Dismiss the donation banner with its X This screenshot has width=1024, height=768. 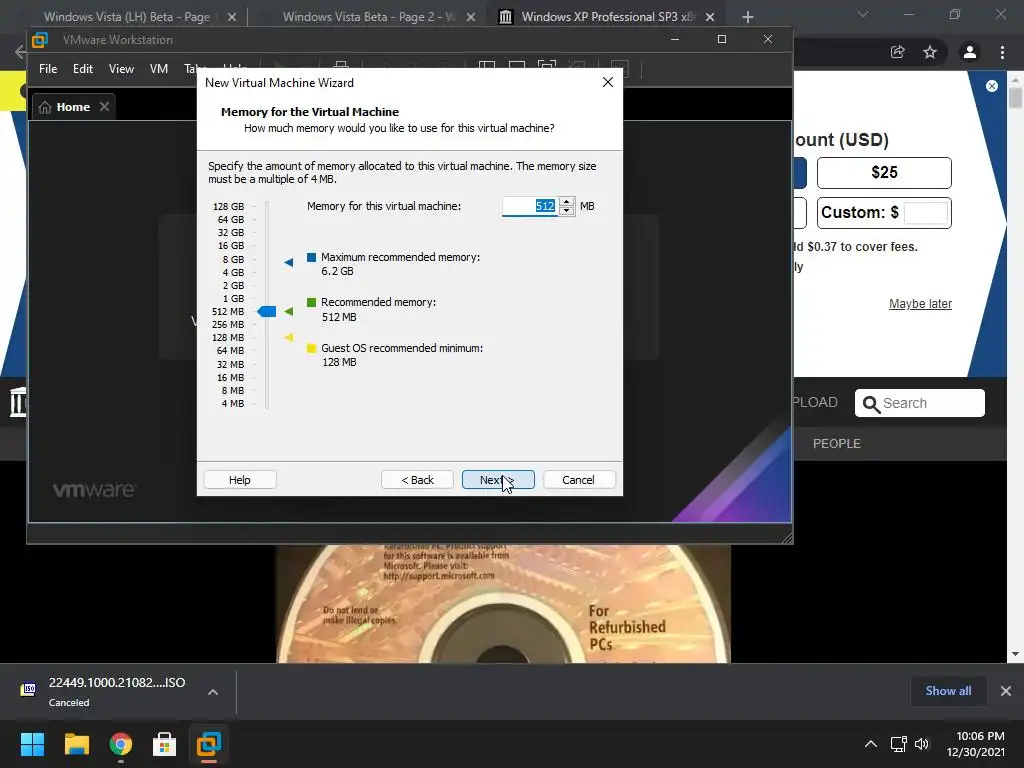992,86
